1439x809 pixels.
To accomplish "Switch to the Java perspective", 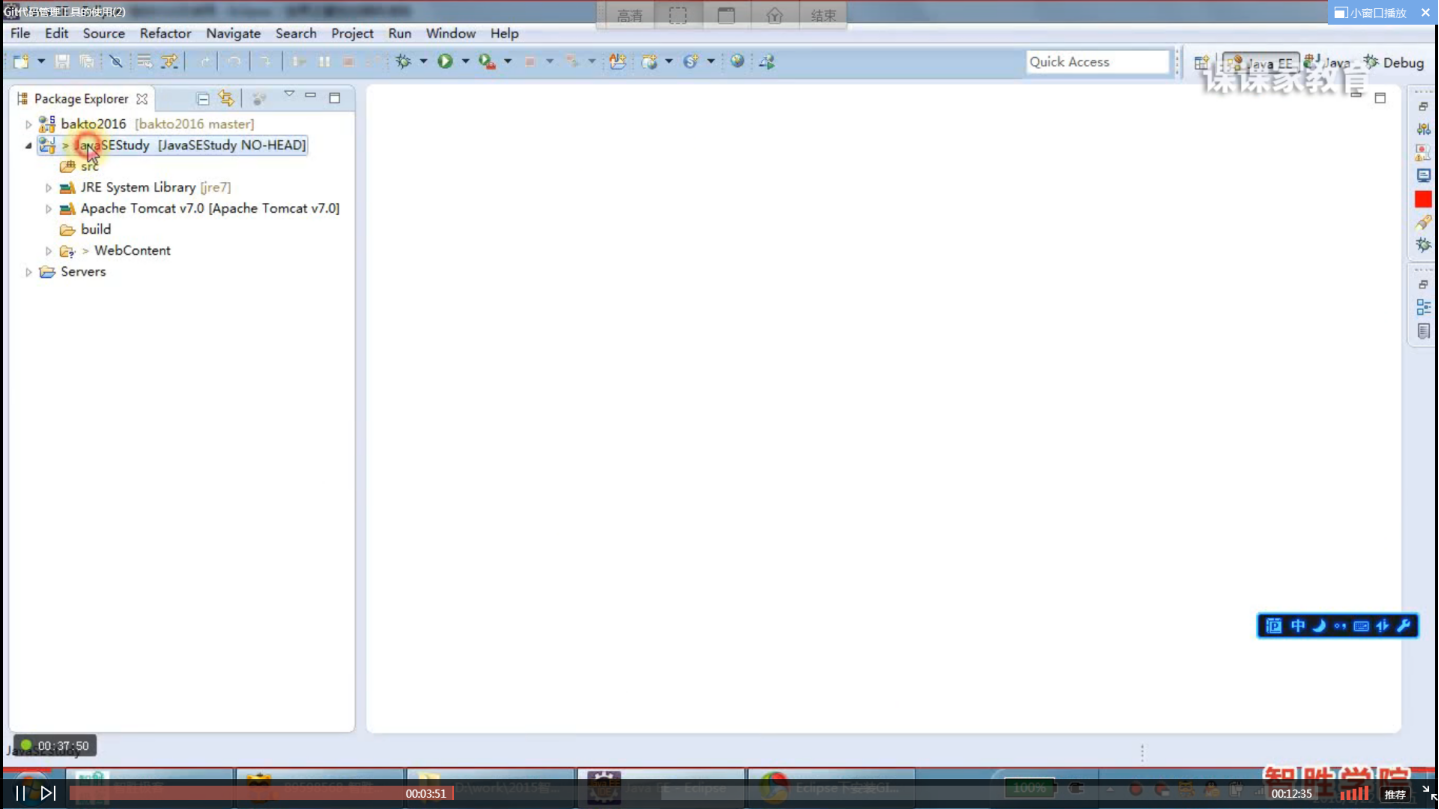I will click(1327, 63).
